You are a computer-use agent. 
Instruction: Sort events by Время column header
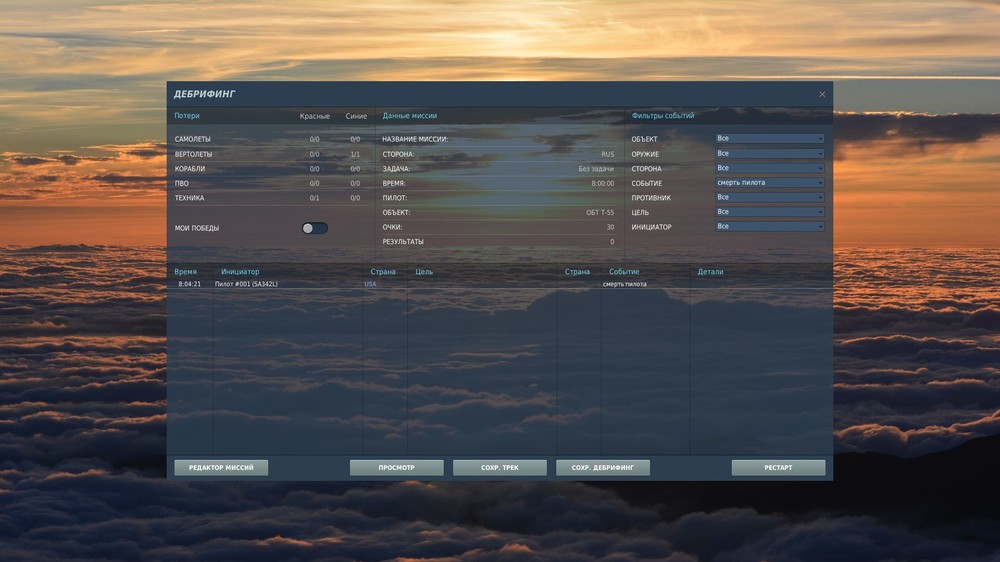click(186, 272)
